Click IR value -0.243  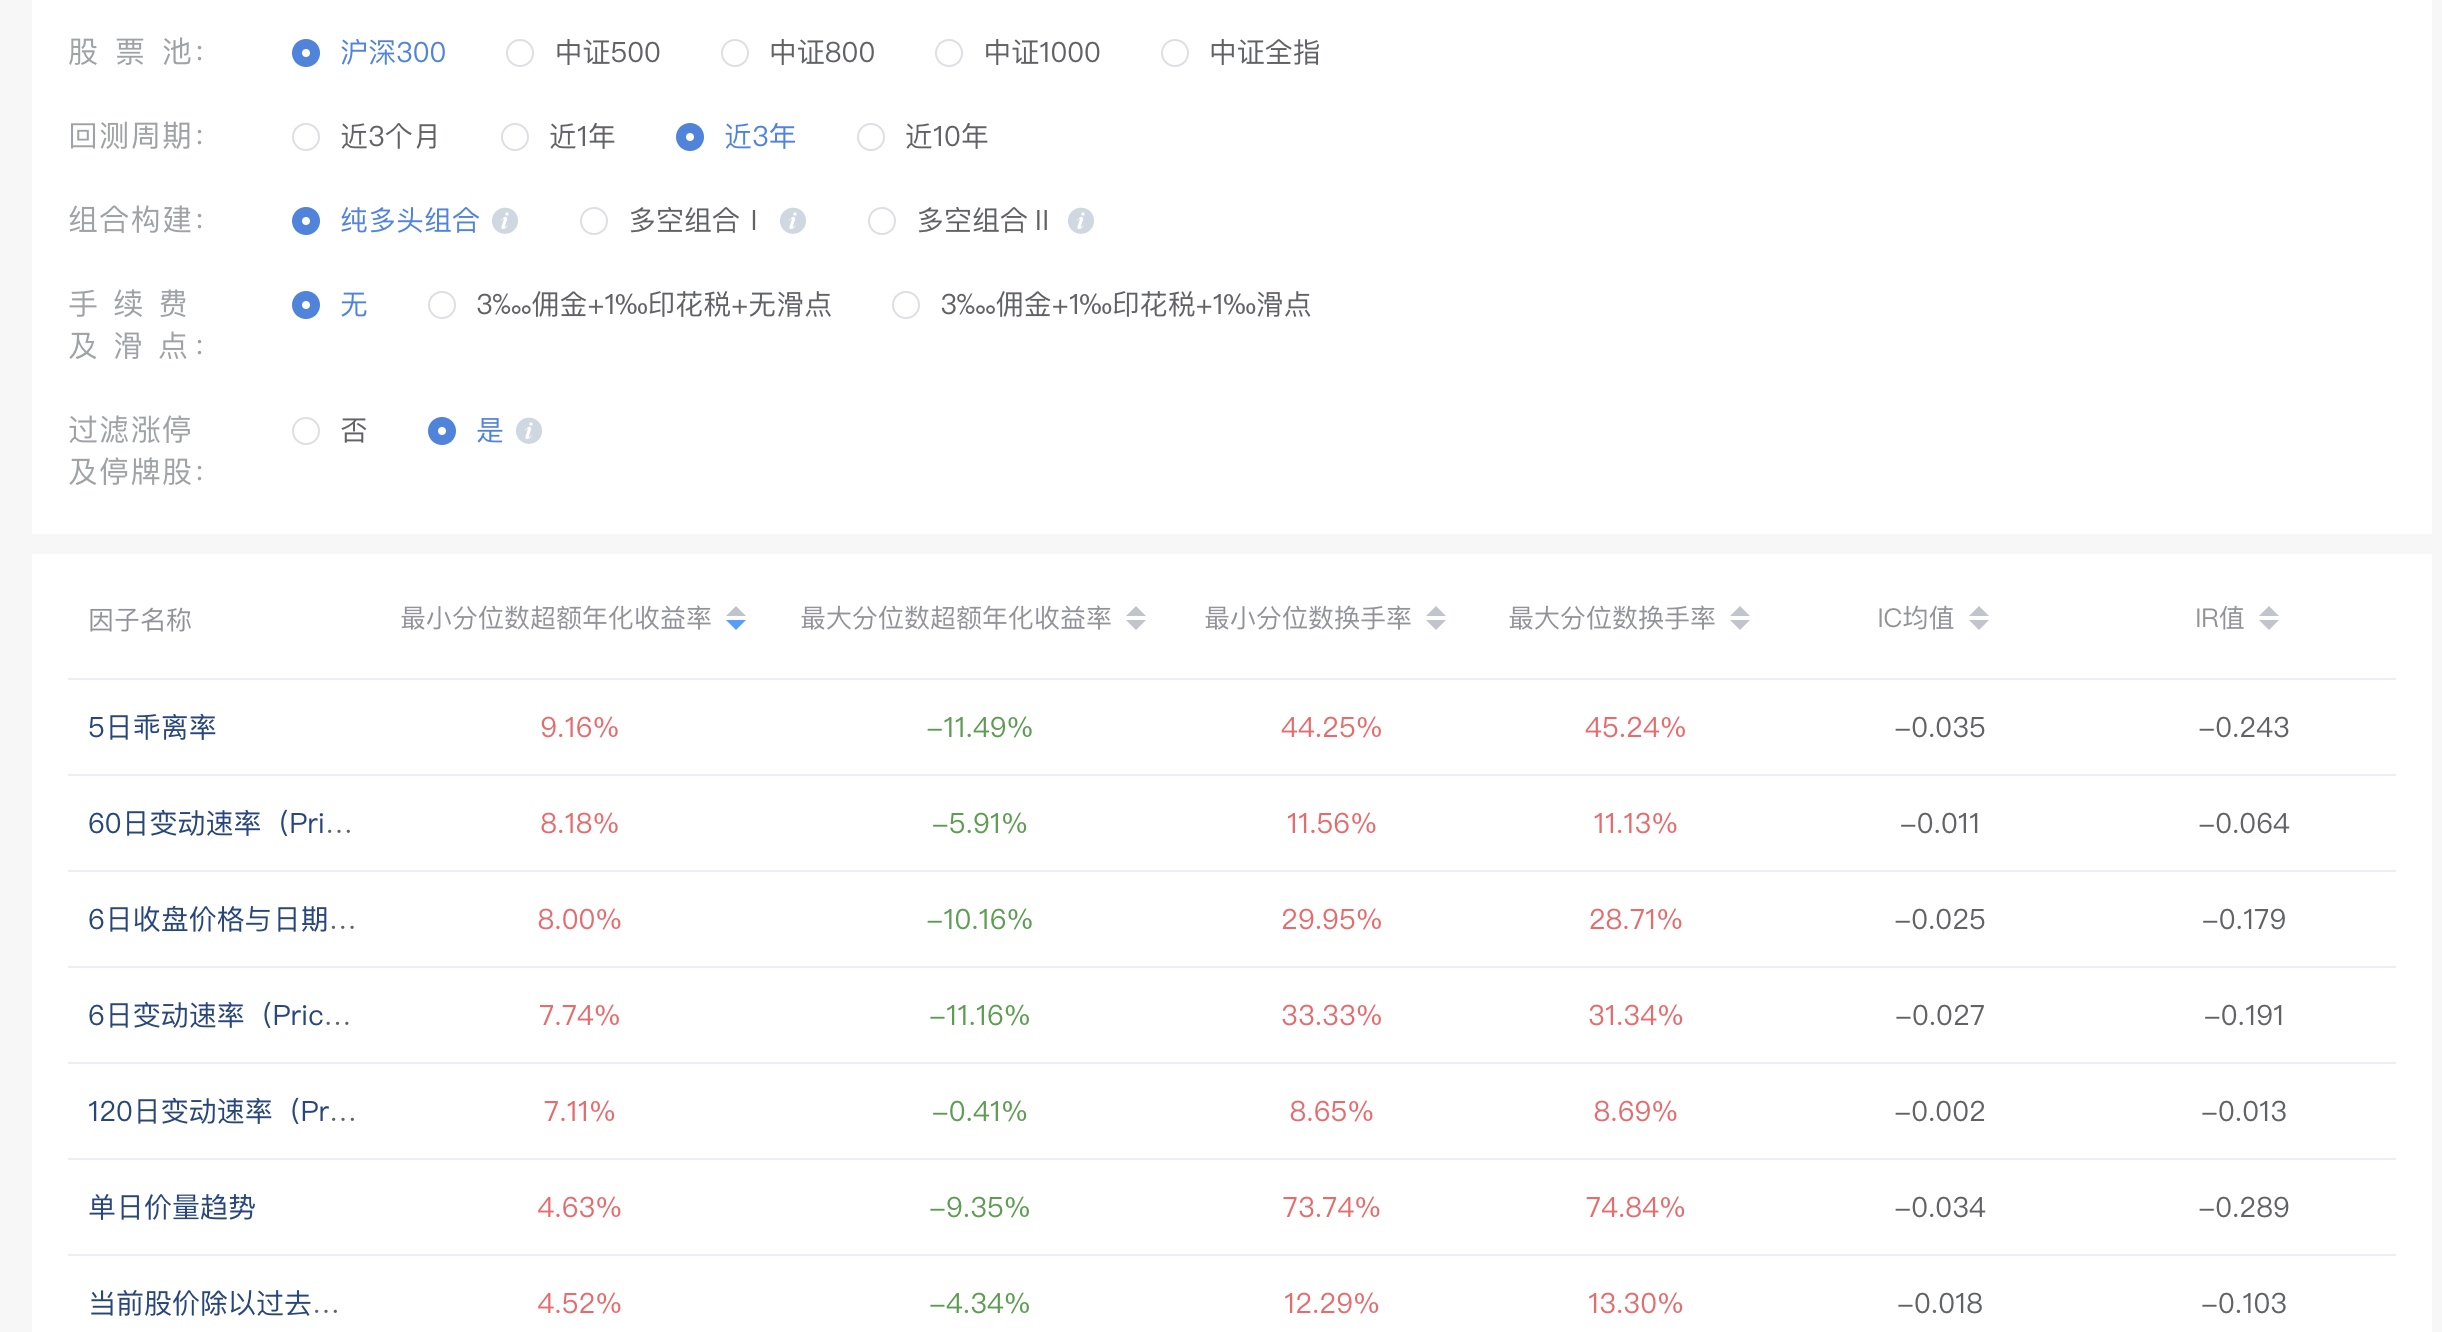[x=2243, y=727]
